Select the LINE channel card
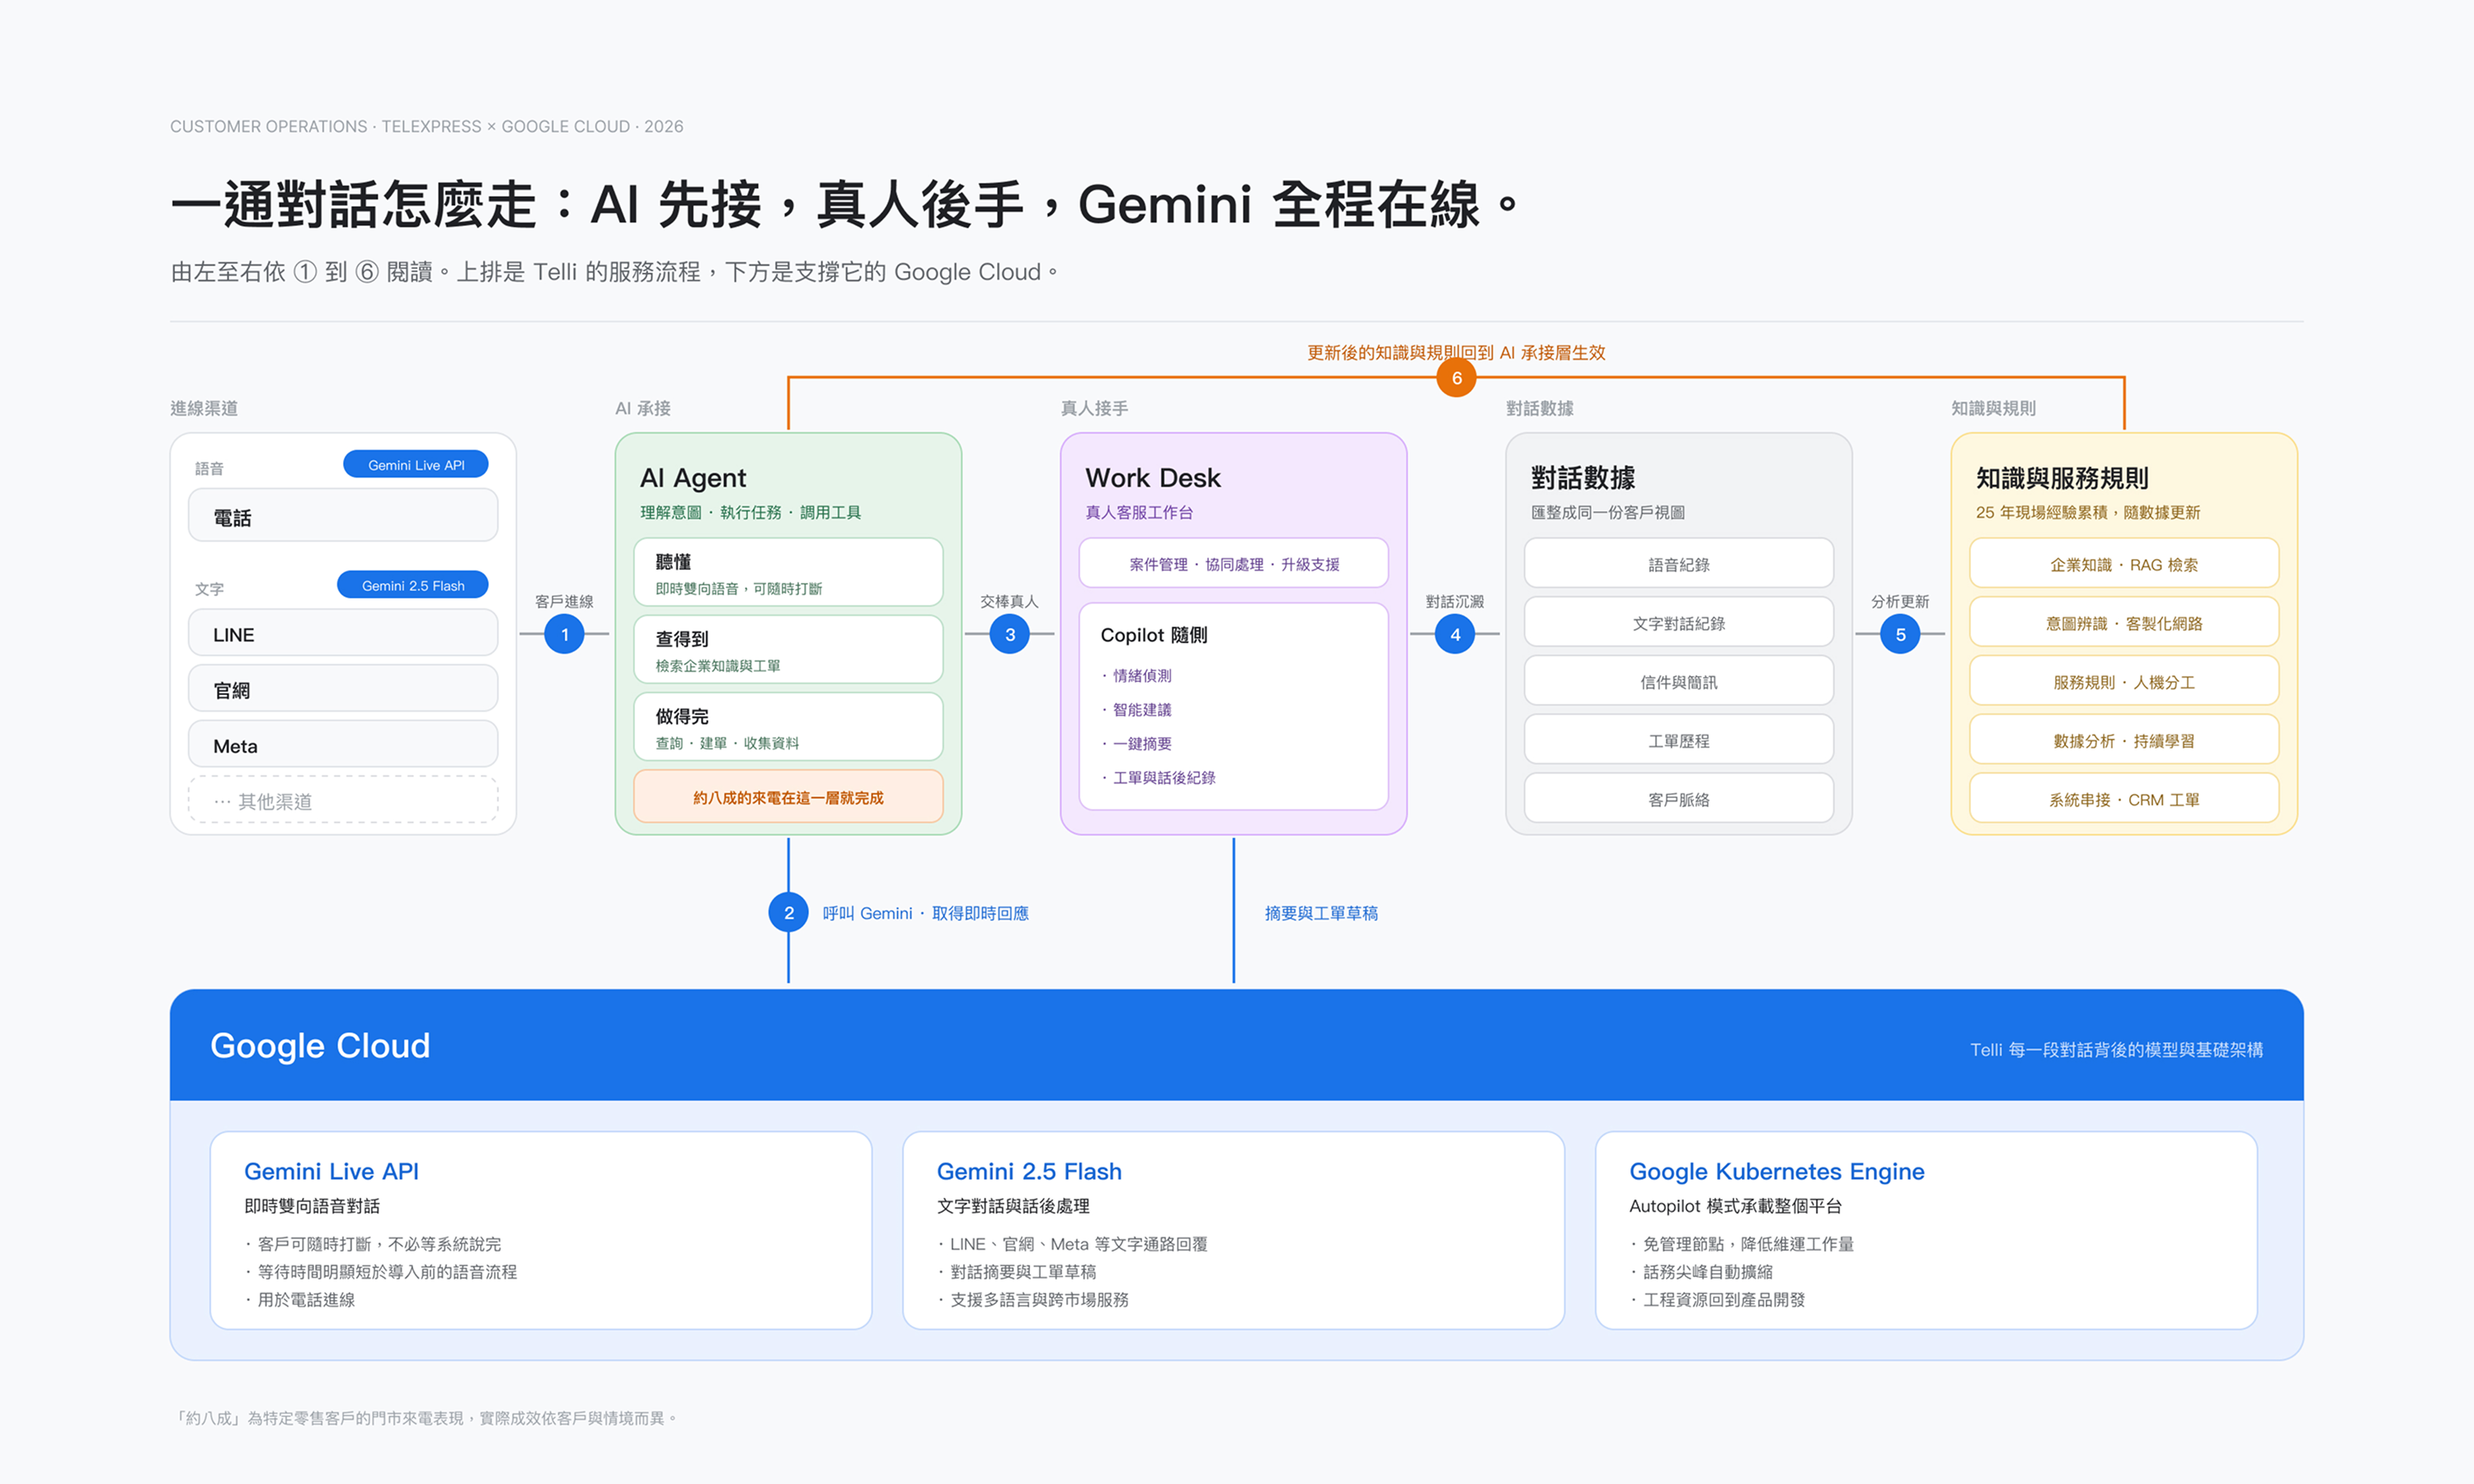The width and height of the screenshot is (2474, 1484). click(343, 634)
